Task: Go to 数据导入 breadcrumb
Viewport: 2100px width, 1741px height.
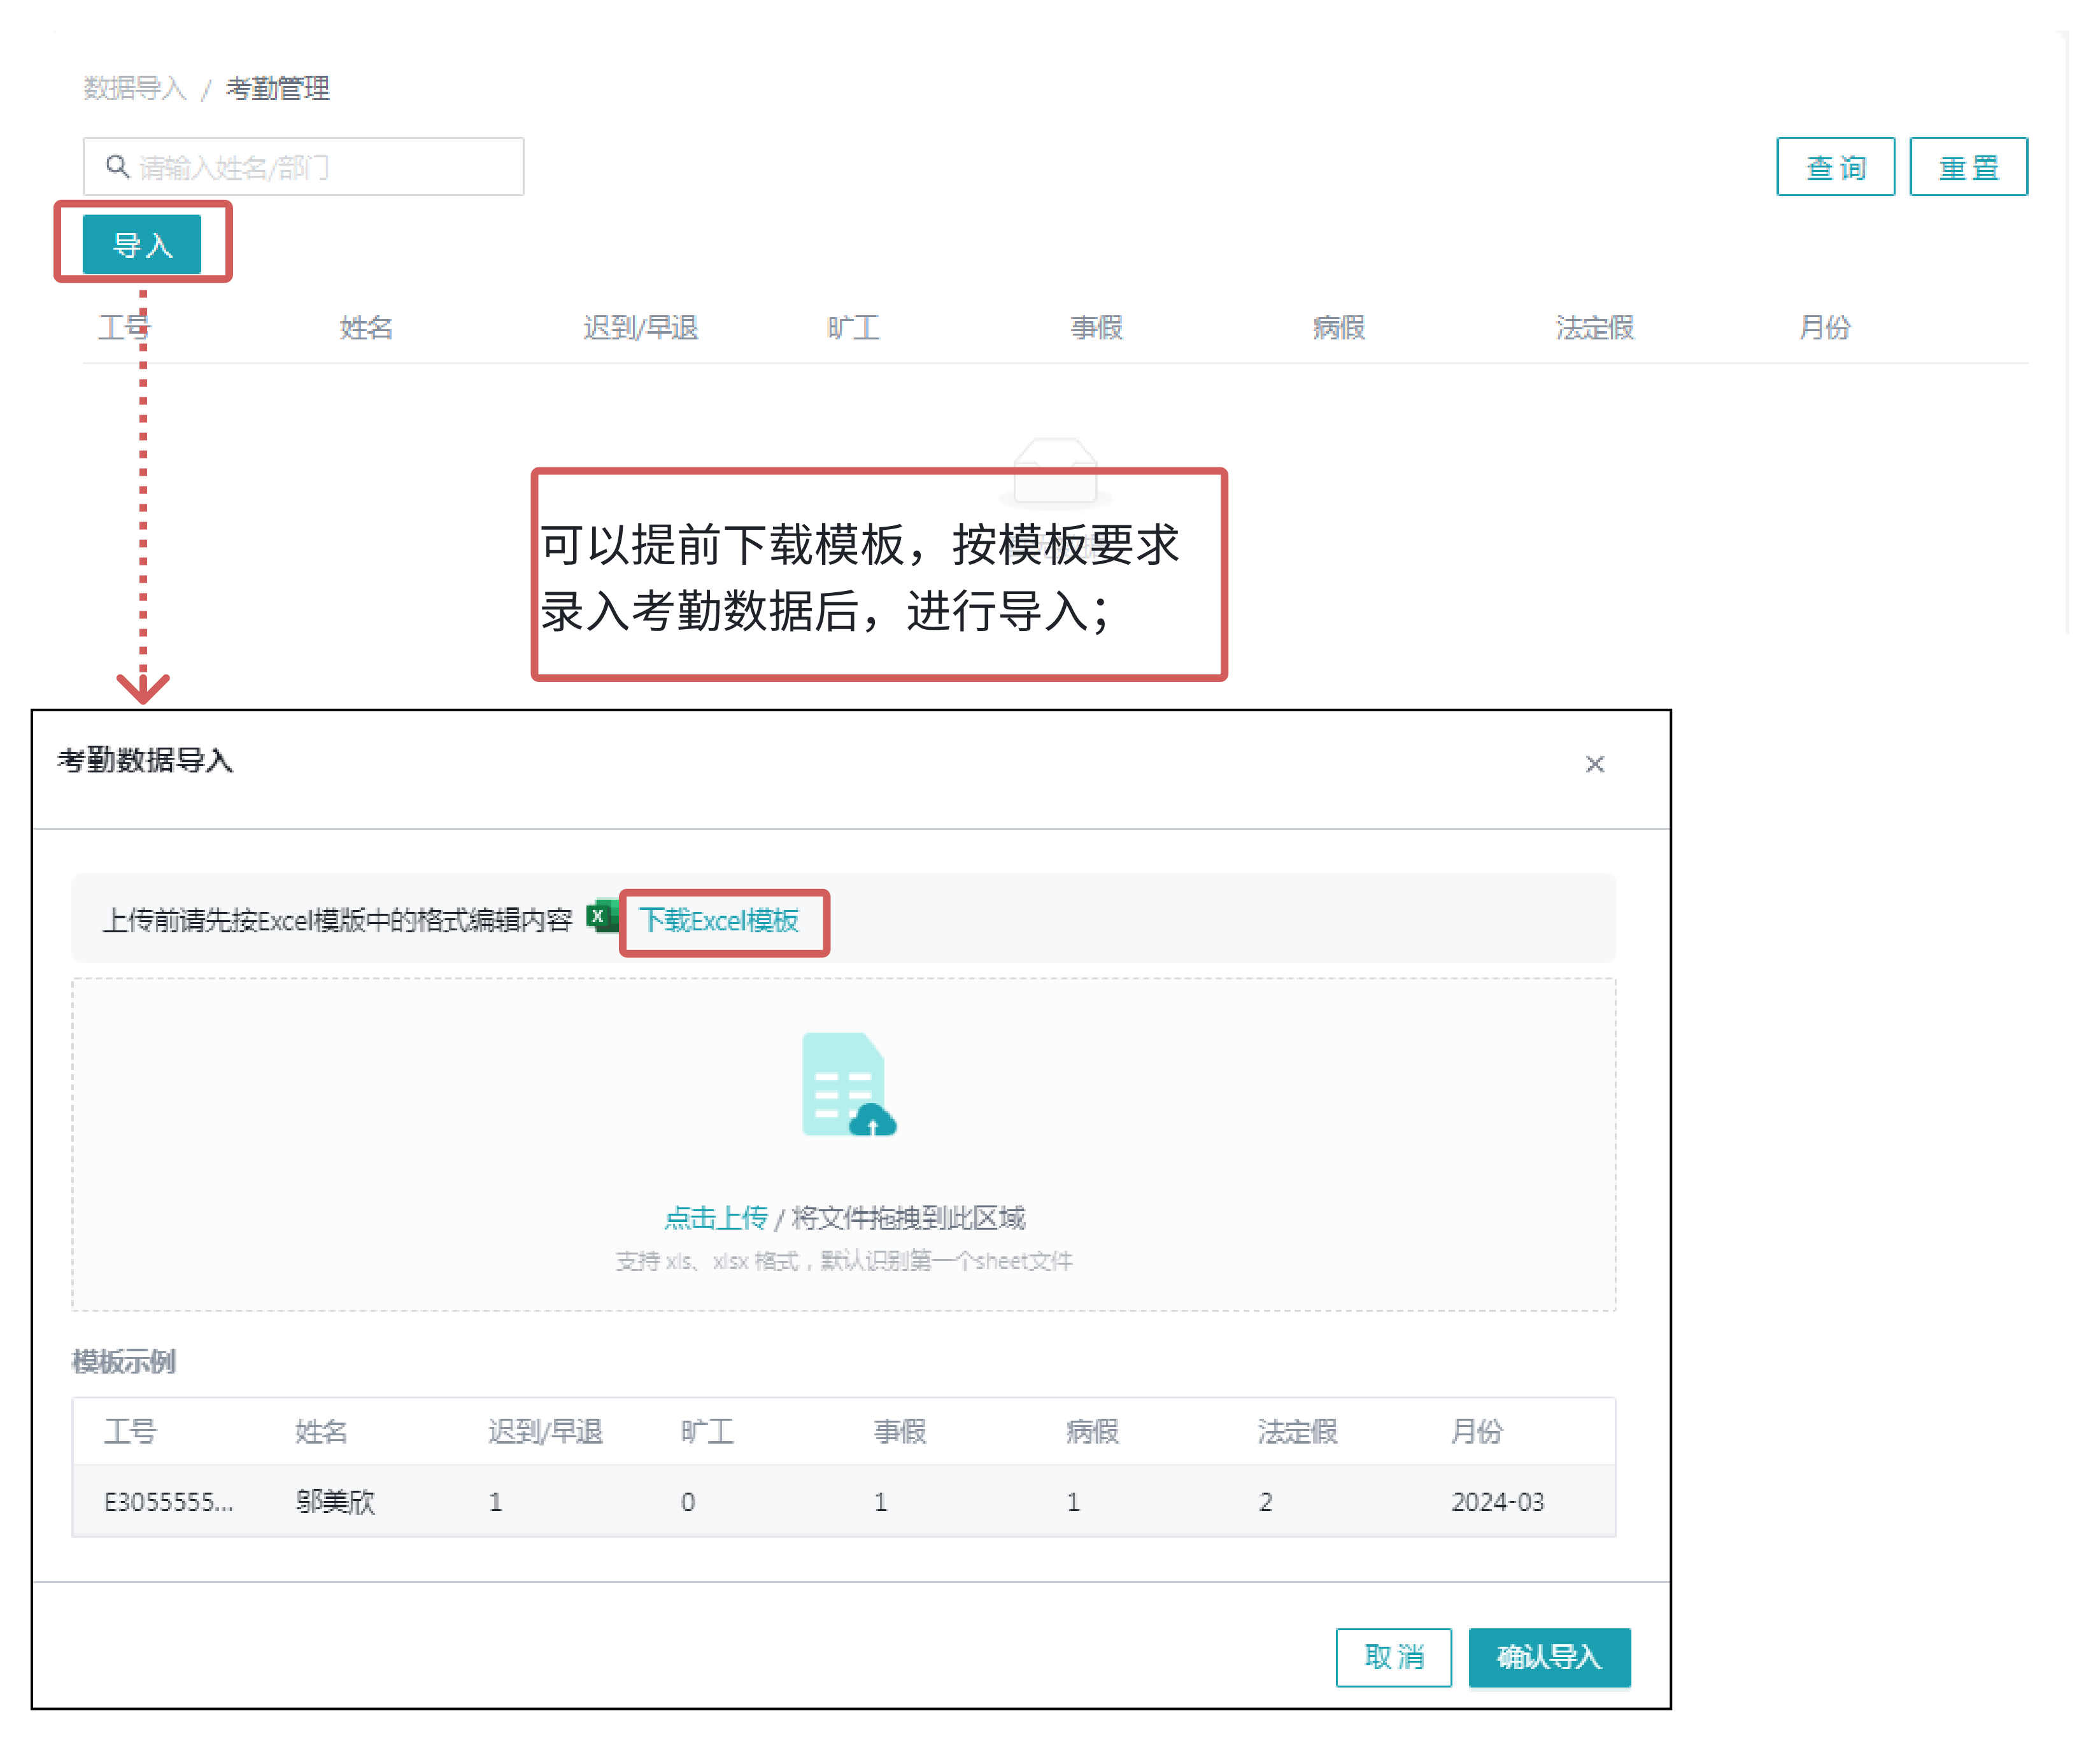Action: [135, 88]
